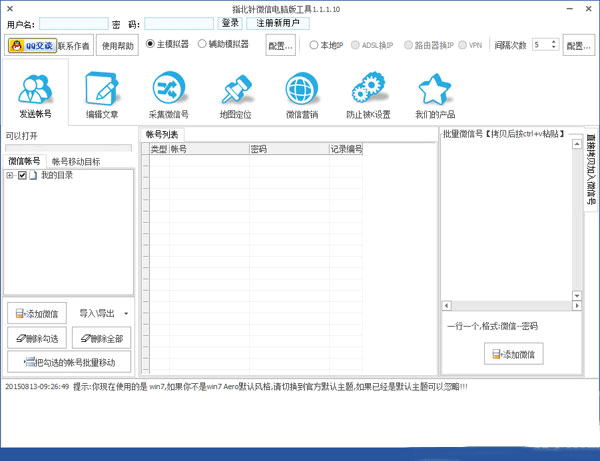600x461 pixels.
Task: Click the 密码 column header
Action: [289, 149]
